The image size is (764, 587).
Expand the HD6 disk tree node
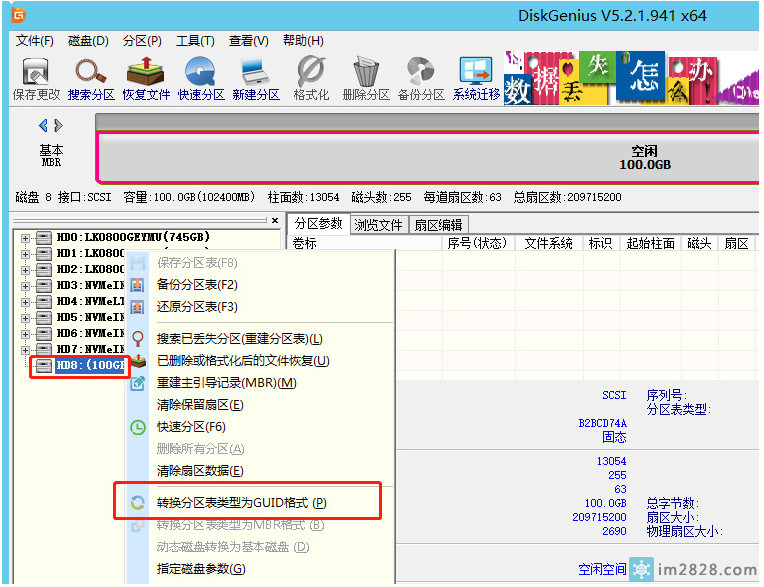25,334
